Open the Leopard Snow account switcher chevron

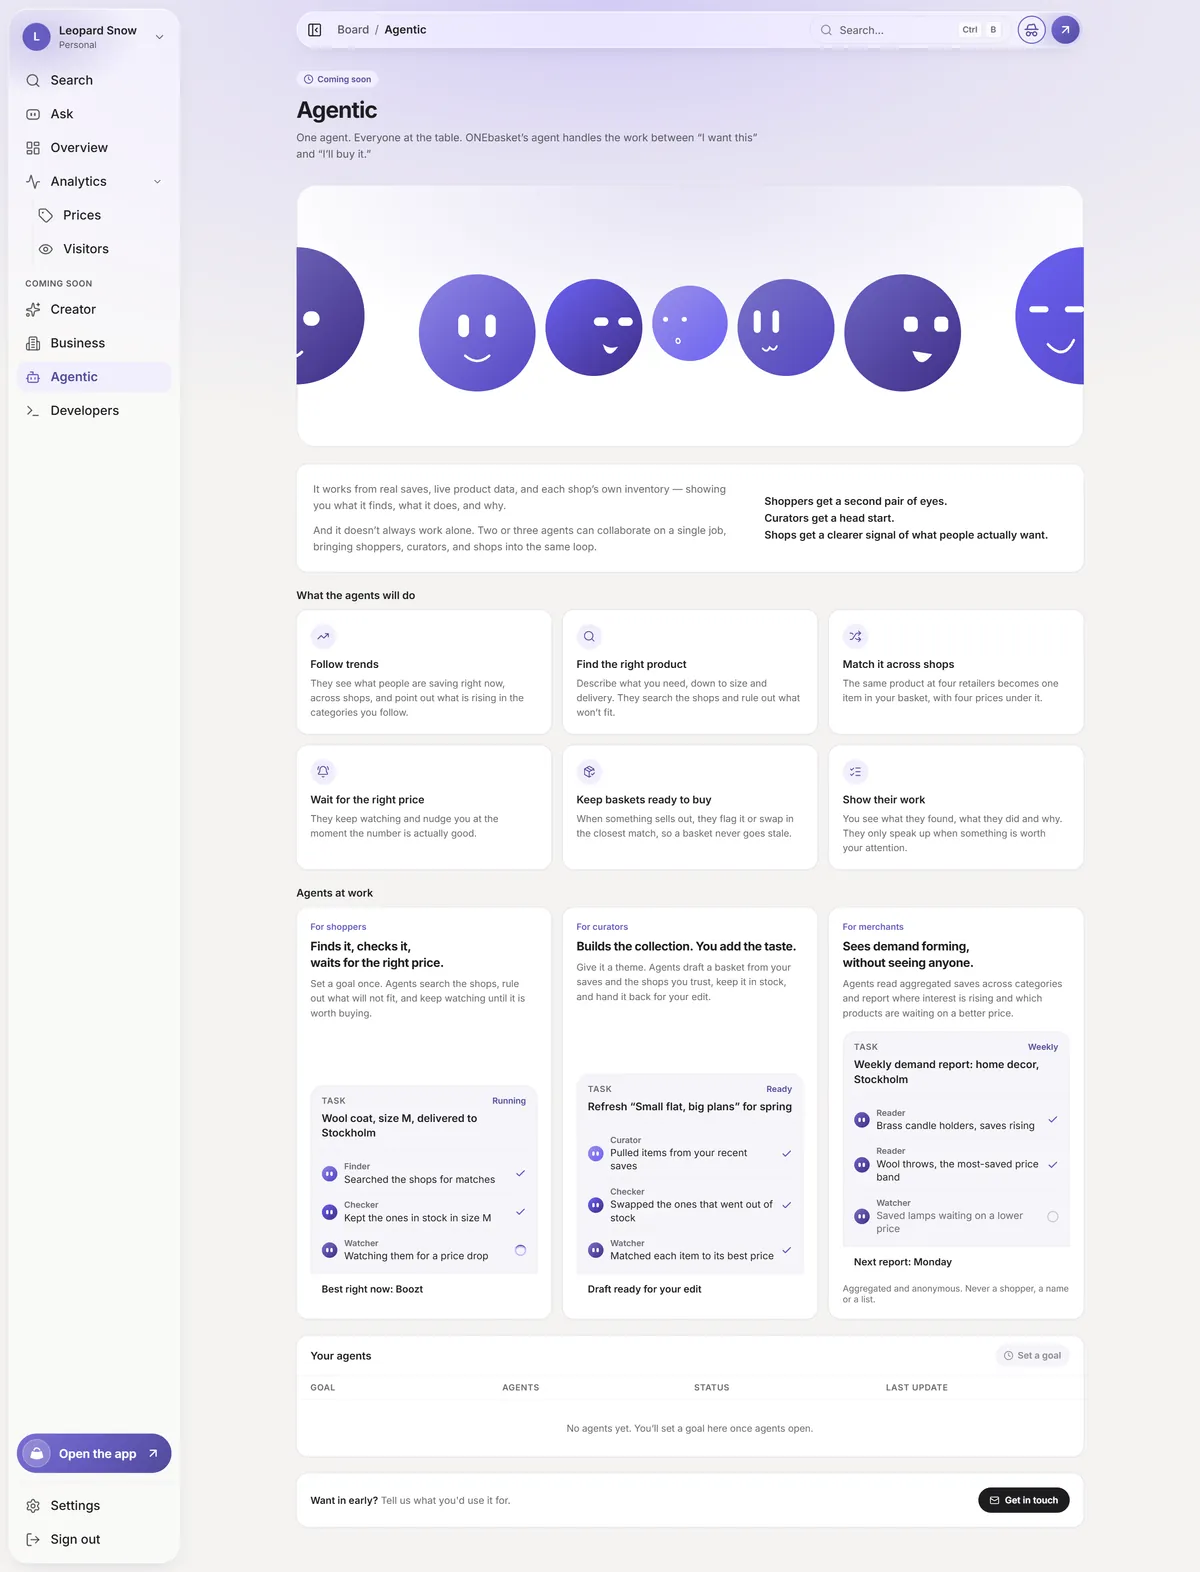coord(159,37)
